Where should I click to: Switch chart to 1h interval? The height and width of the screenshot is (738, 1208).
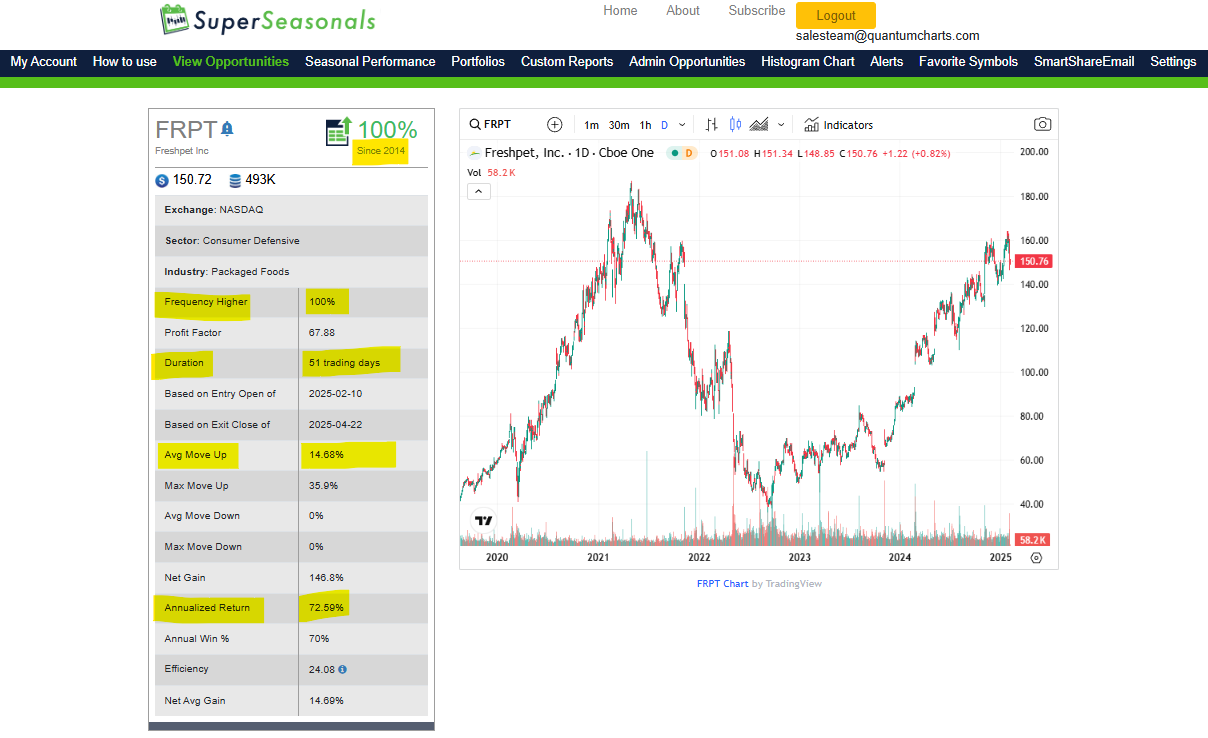646,125
